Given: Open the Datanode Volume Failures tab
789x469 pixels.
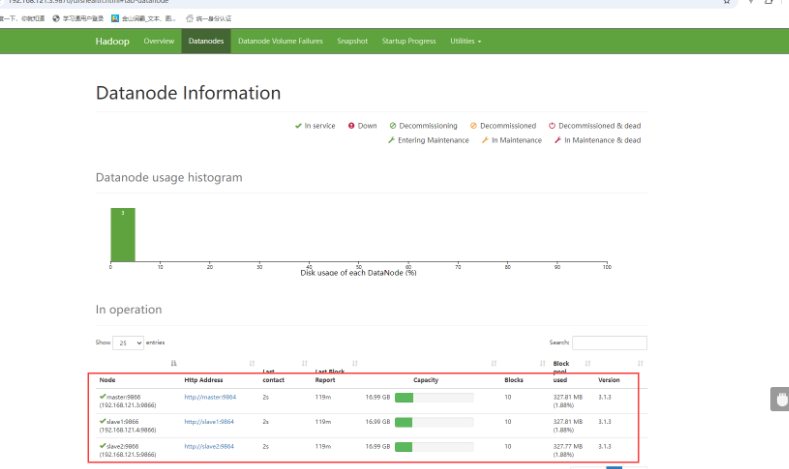Looking at the screenshot, I should tap(280, 41).
